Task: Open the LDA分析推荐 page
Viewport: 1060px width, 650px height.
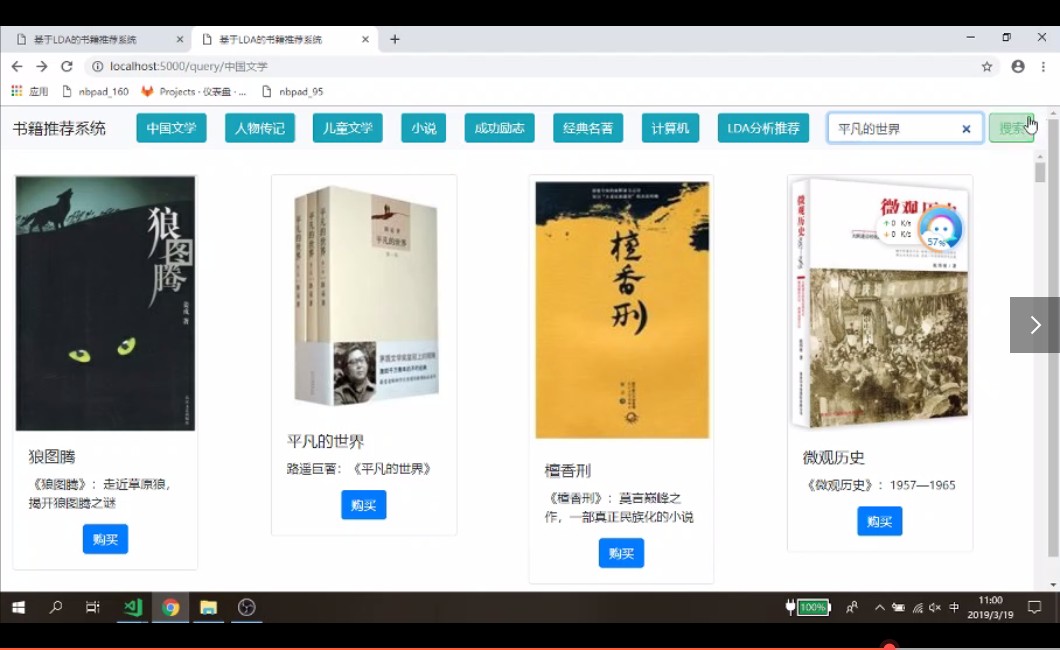Action: pyautogui.click(x=763, y=128)
